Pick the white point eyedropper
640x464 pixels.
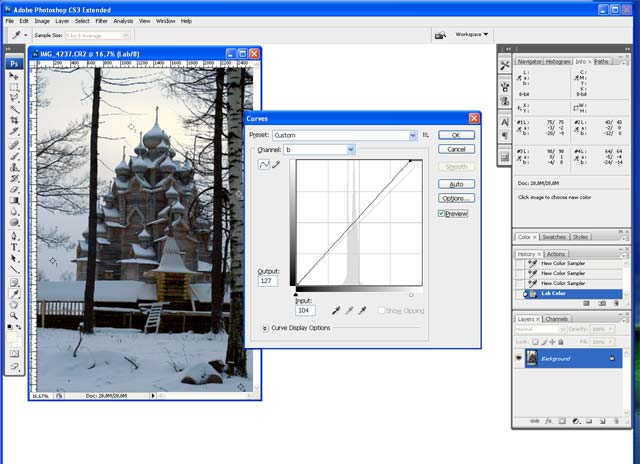click(362, 311)
